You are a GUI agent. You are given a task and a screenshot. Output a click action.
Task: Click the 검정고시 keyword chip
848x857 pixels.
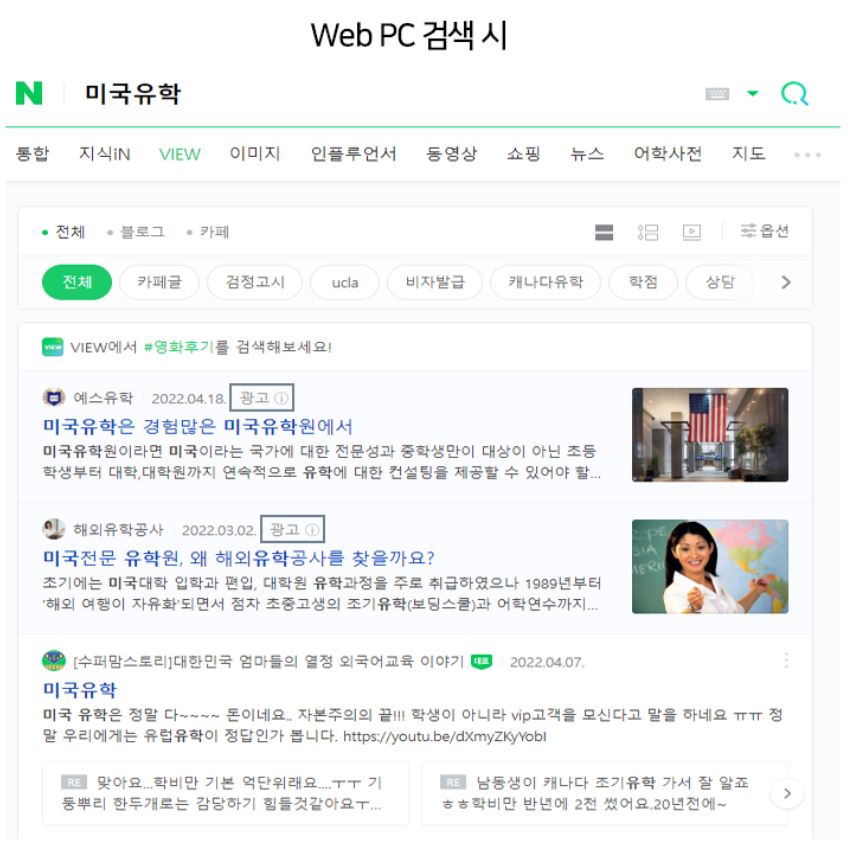tap(255, 282)
